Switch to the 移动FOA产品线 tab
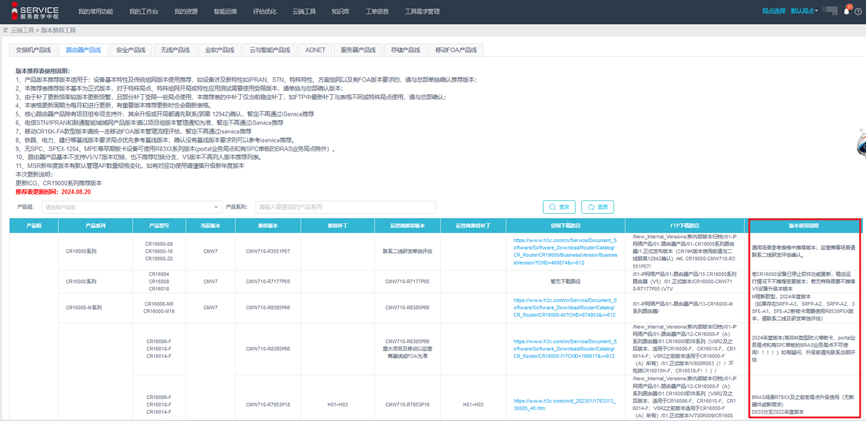 456,50
